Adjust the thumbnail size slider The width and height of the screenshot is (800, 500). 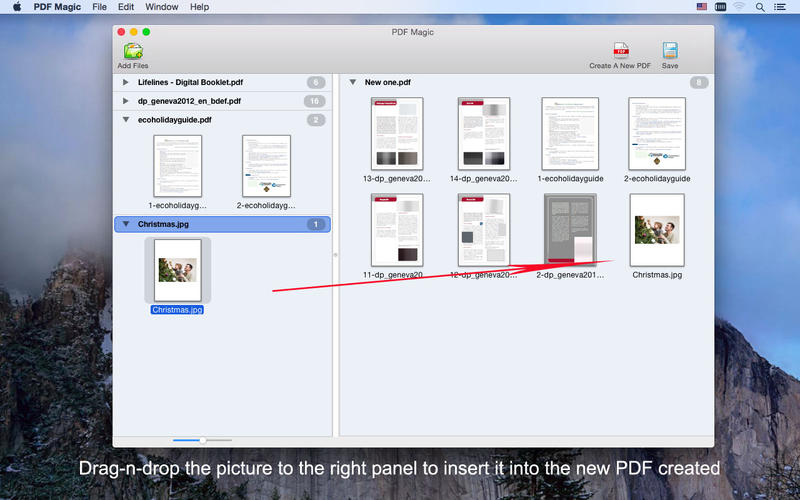(202, 440)
